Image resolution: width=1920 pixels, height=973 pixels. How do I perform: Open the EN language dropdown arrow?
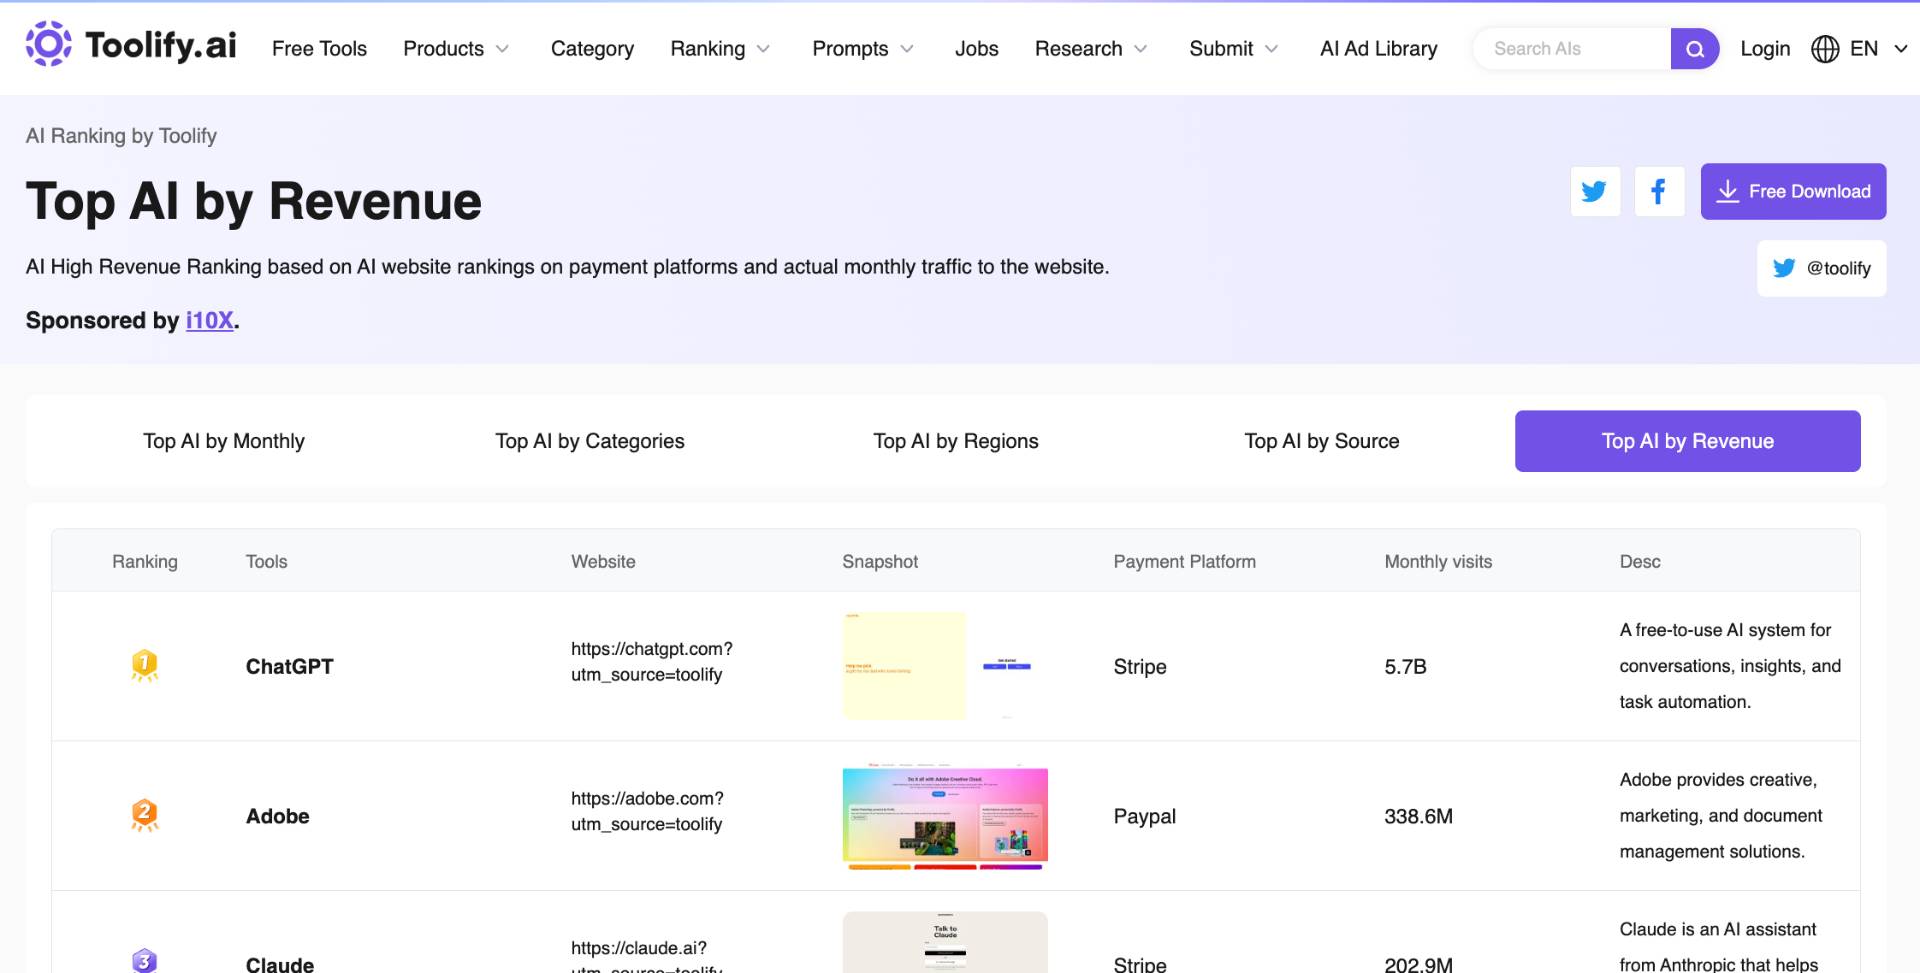pos(1901,49)
